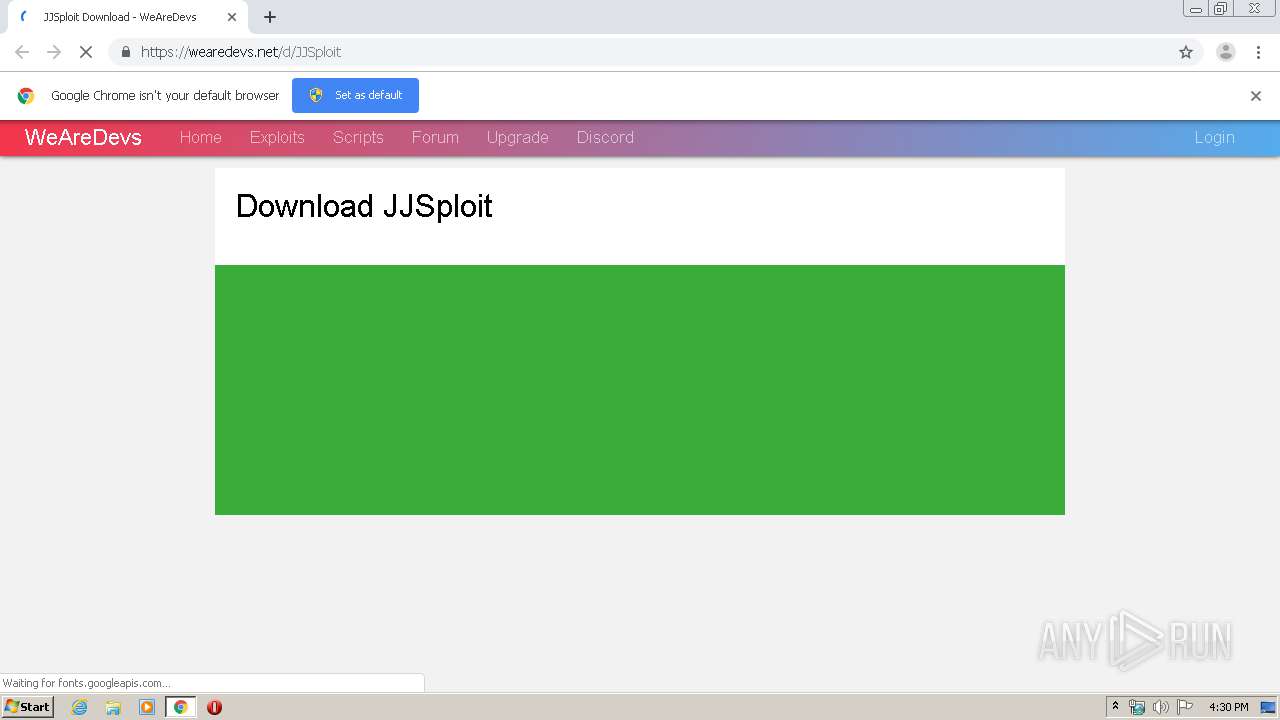Click the Show desktop button

(x=1269, y=707)
